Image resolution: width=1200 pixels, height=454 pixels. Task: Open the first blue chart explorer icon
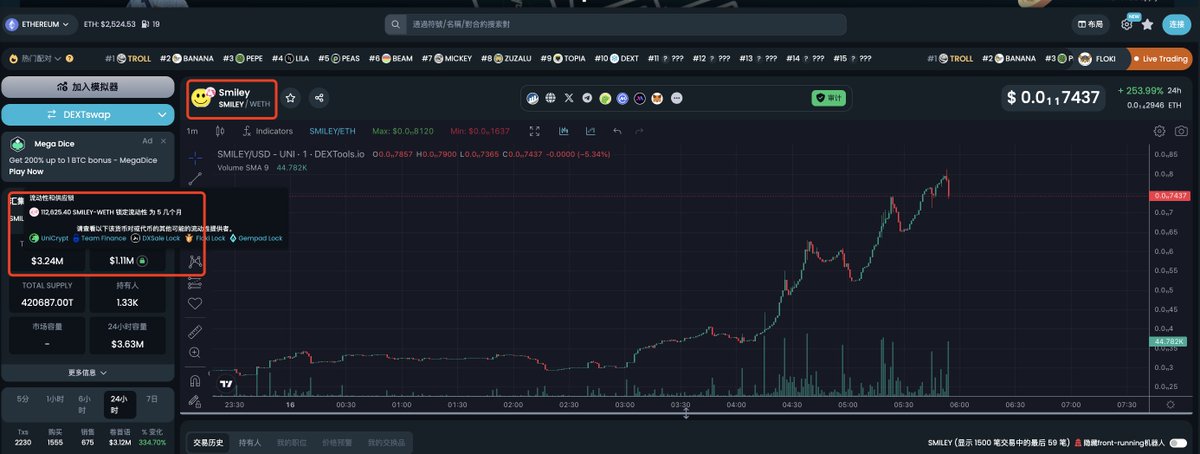[533, 98]
